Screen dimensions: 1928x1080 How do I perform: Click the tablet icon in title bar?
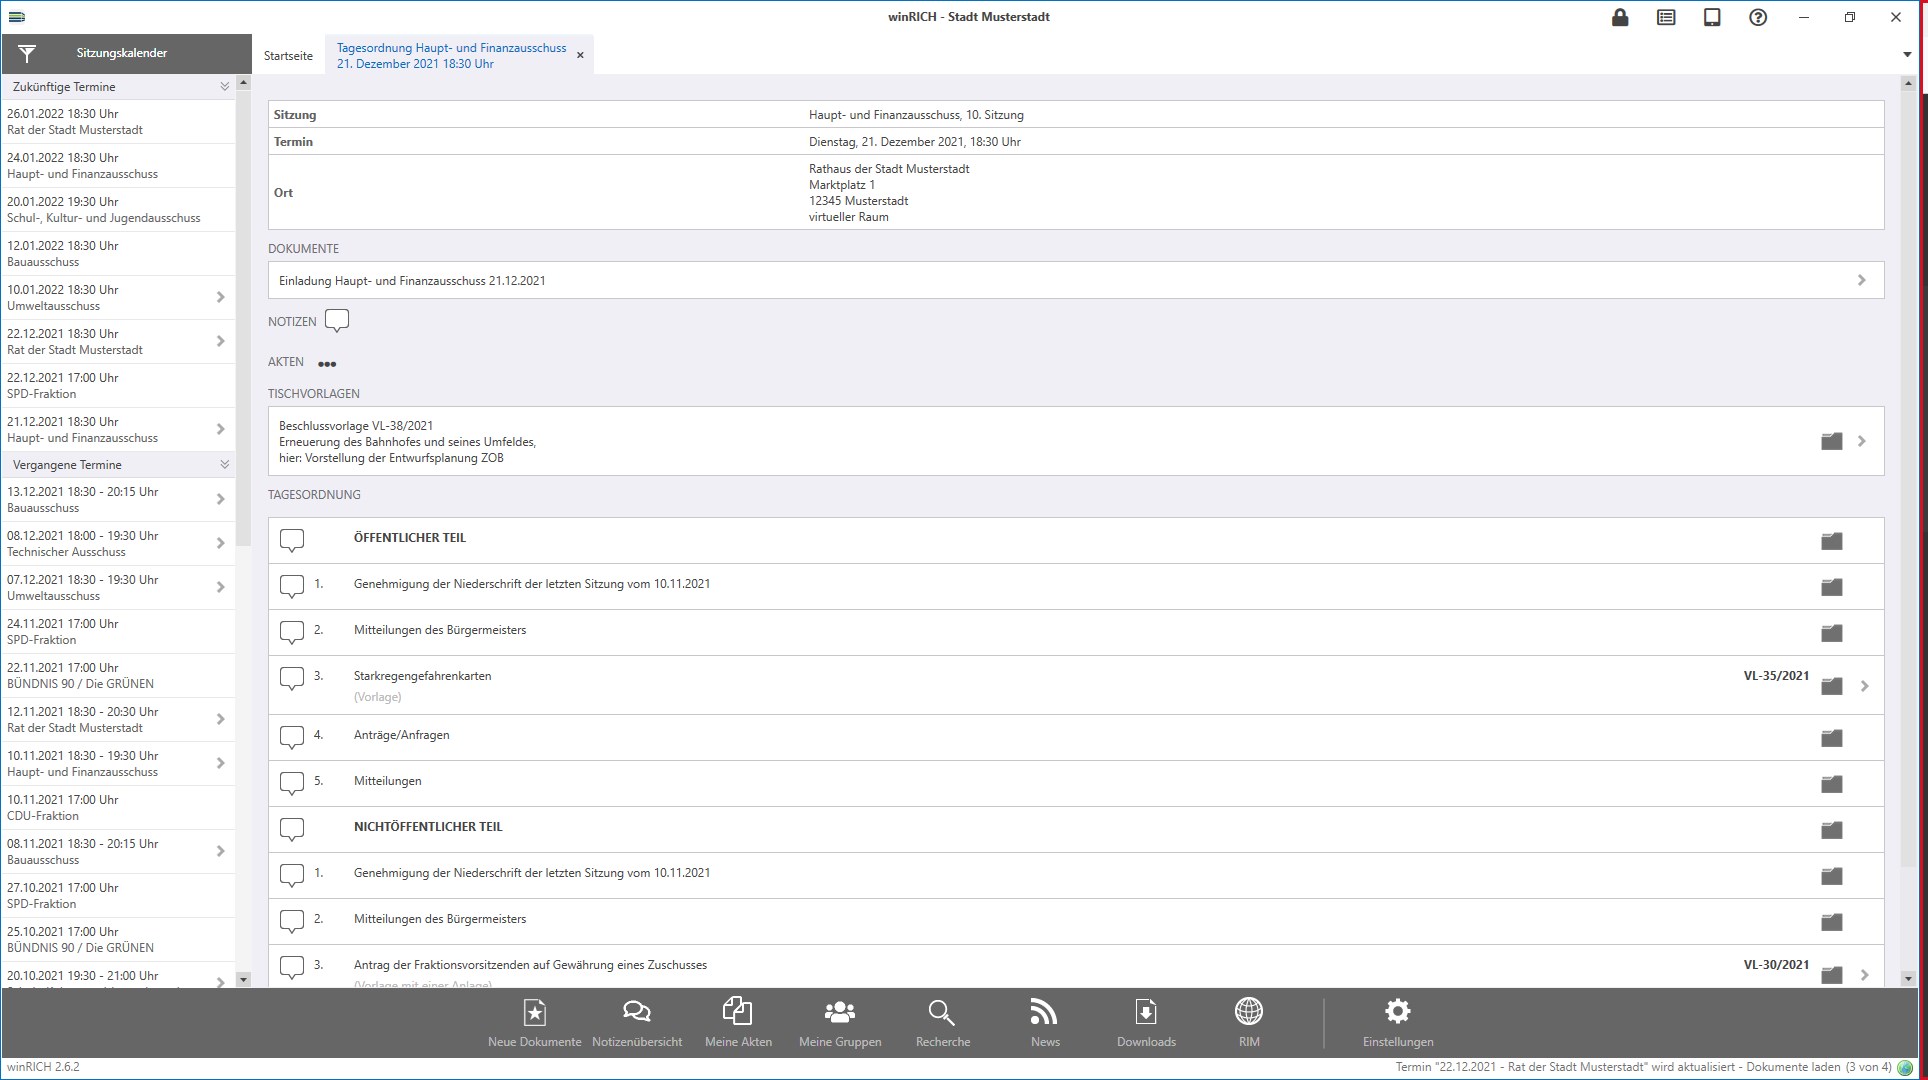(1712, 17)
